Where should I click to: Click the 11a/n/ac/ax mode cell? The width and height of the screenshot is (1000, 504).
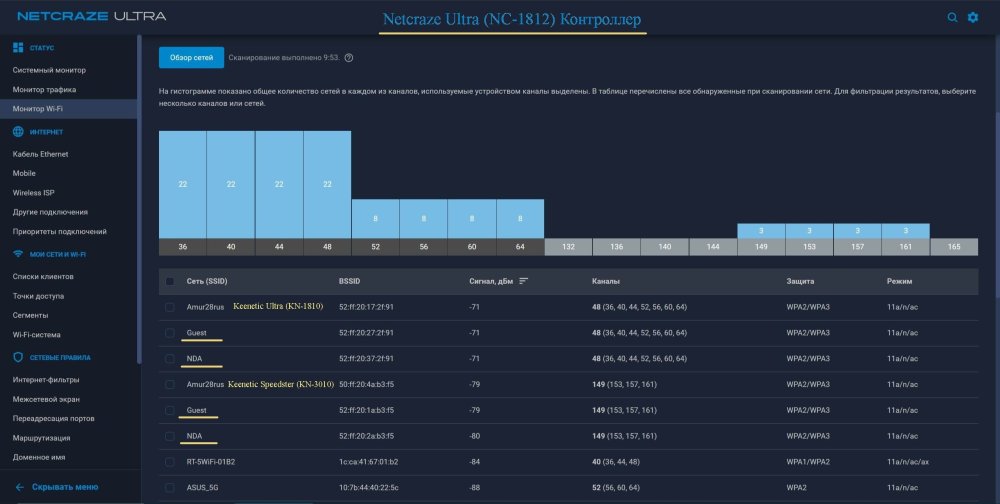(908, 462)
